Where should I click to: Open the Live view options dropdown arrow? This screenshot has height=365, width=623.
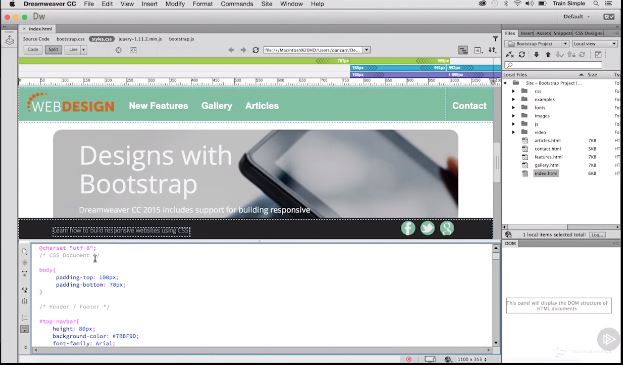84,50
